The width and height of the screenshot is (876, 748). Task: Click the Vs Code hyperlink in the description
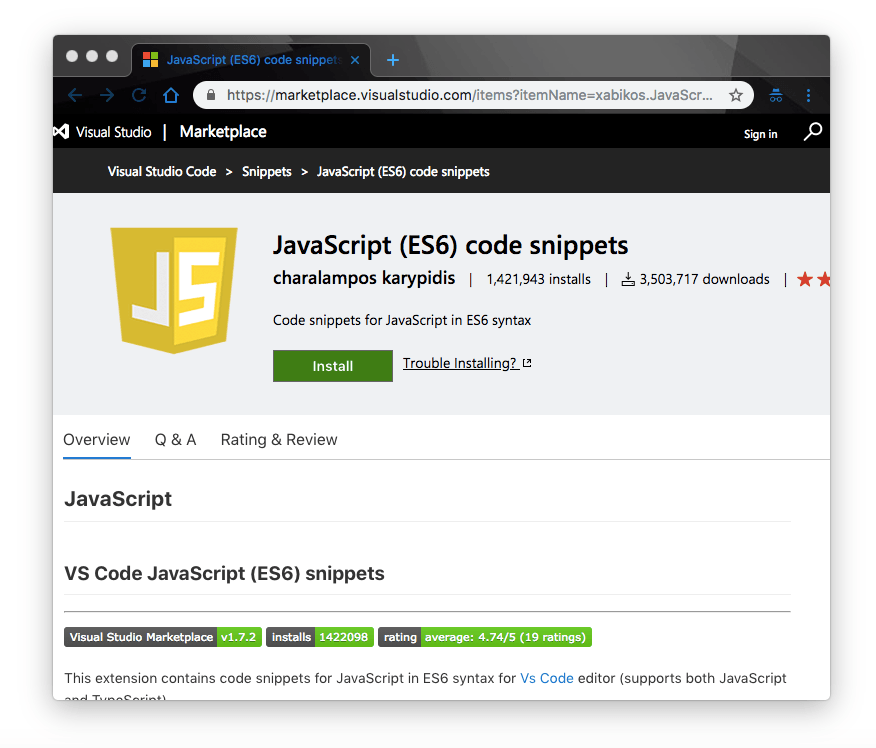(546, 677)
